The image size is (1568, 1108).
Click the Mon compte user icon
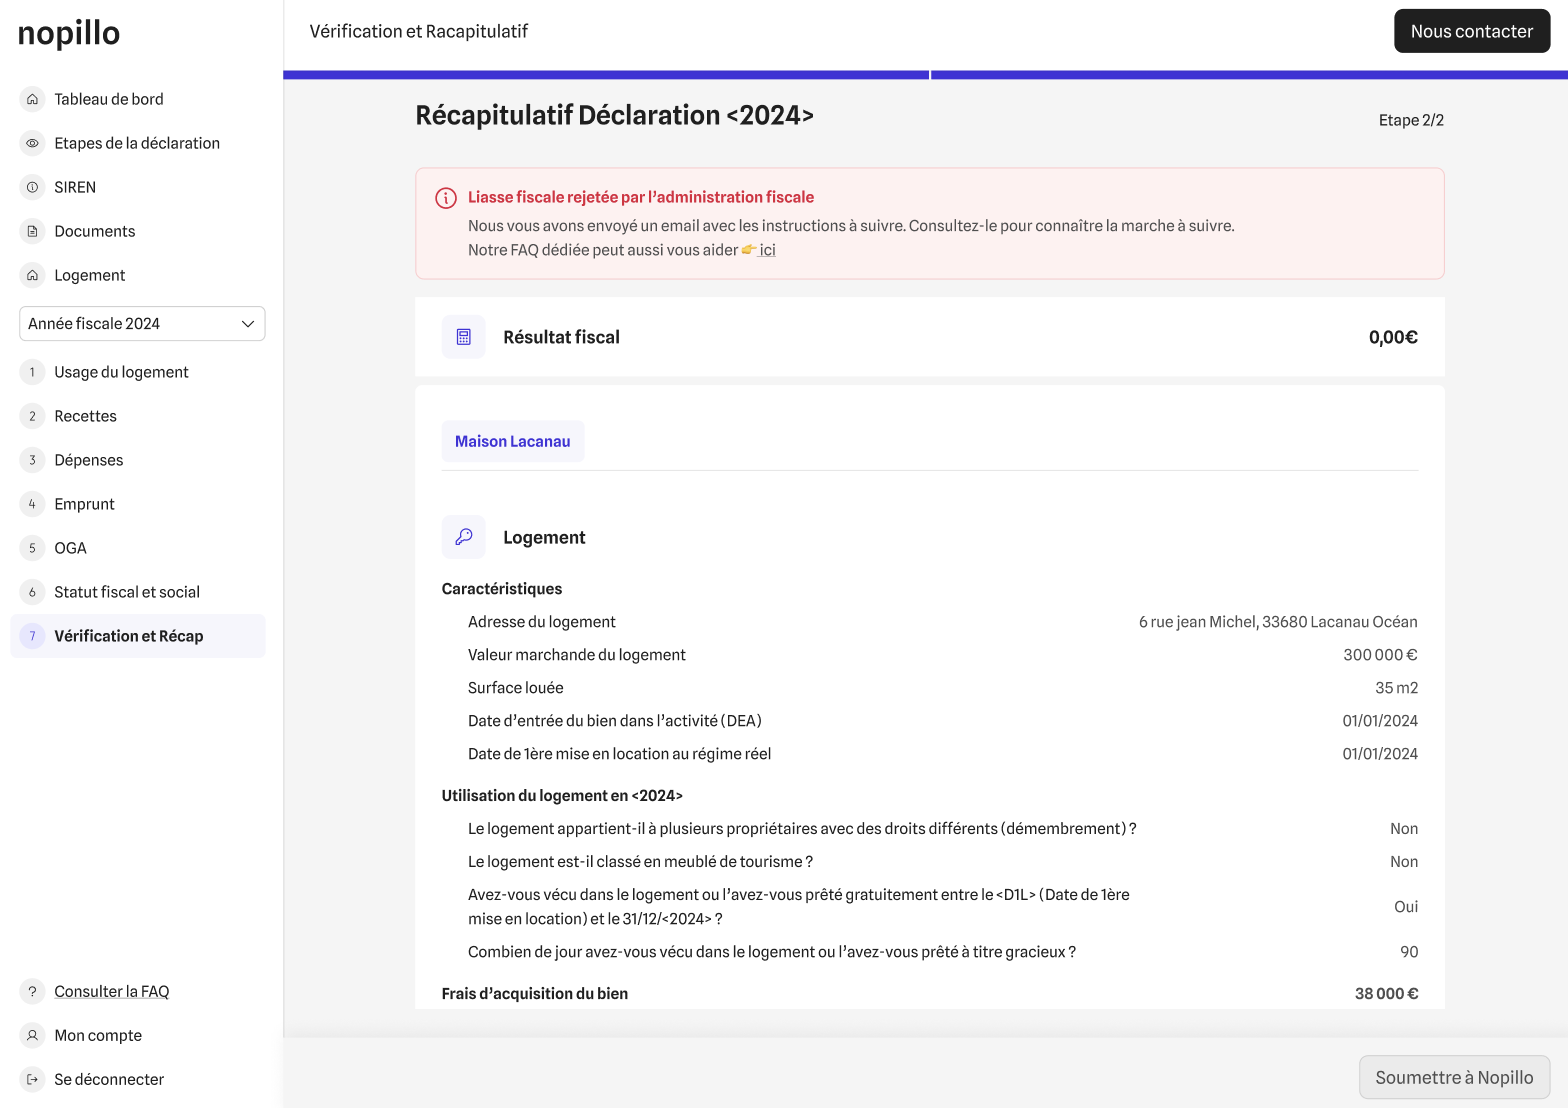click(x=32, y=1035)
